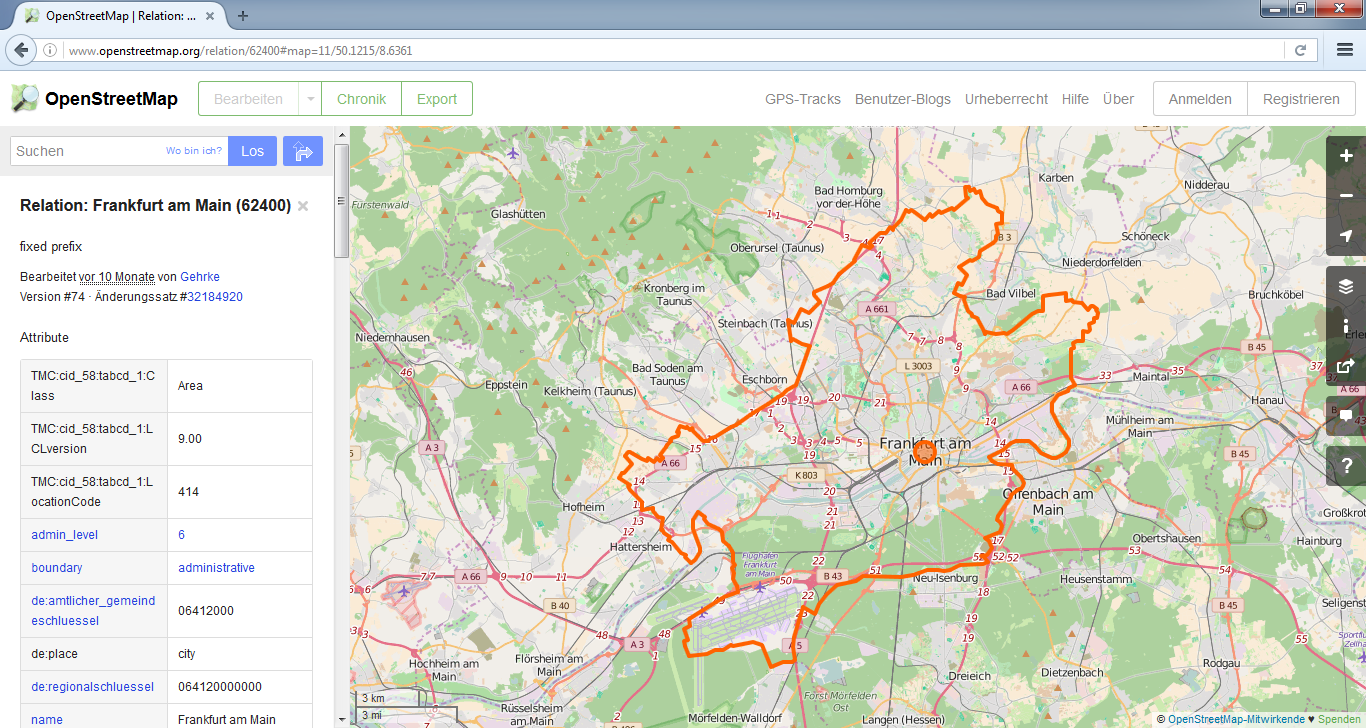Open the Urheberrecht page

pyautogui.click(x=1006, y=99)
